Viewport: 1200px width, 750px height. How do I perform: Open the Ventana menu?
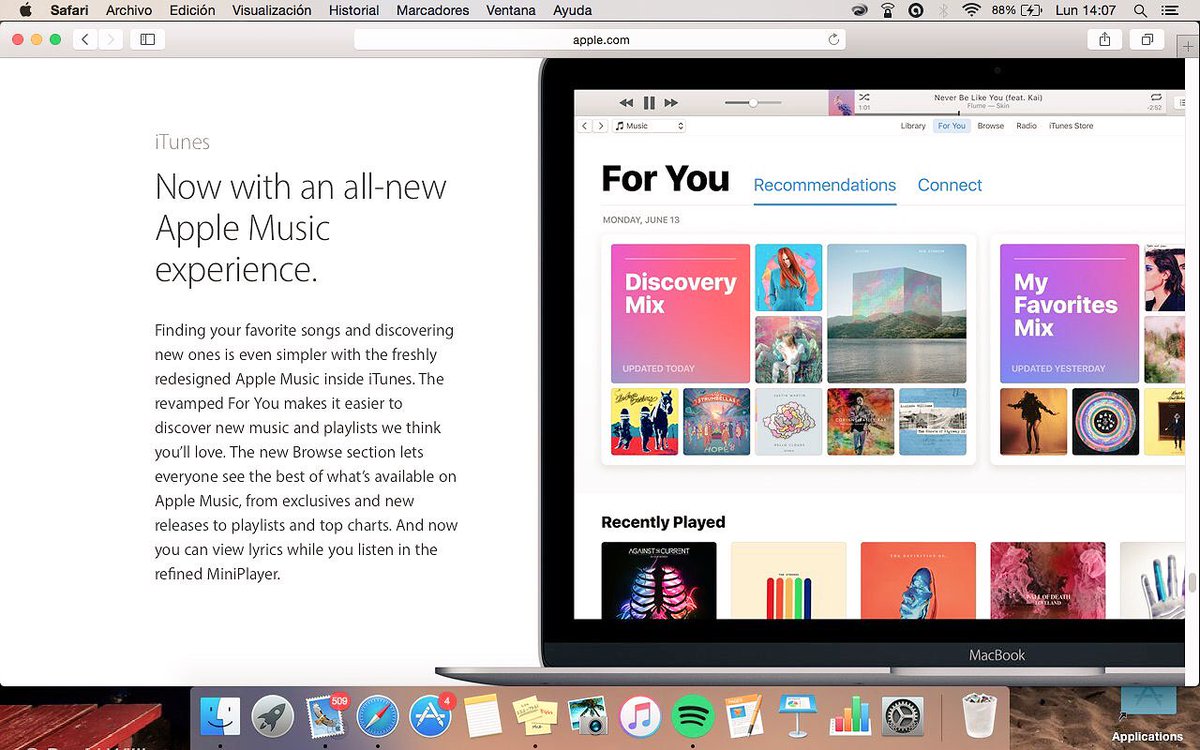[x=510, y=10]
